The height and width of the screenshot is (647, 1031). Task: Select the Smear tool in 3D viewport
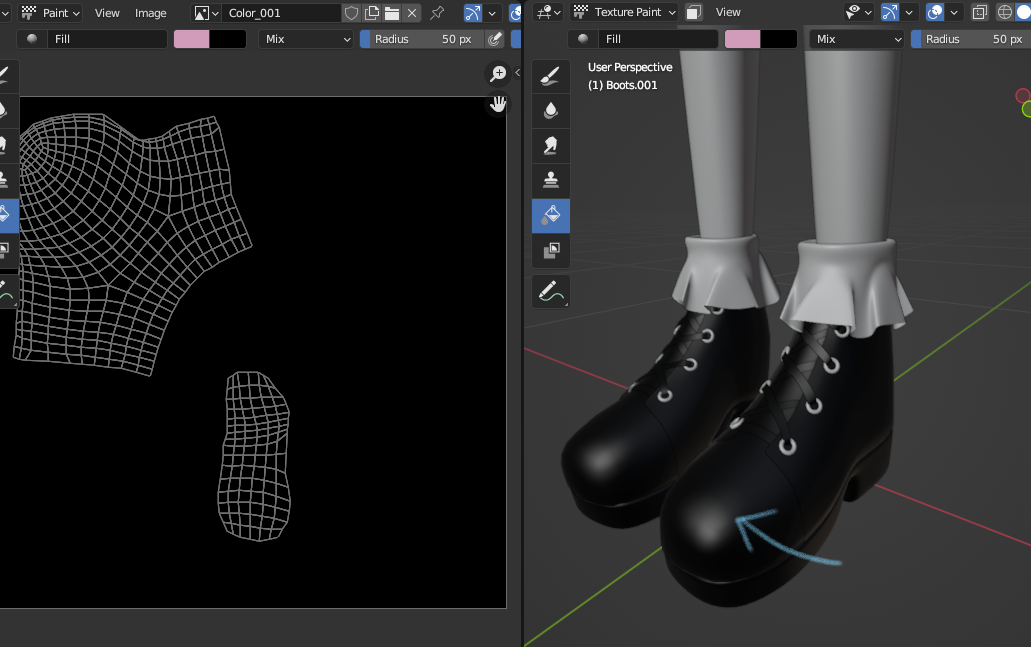click(550, 145)
